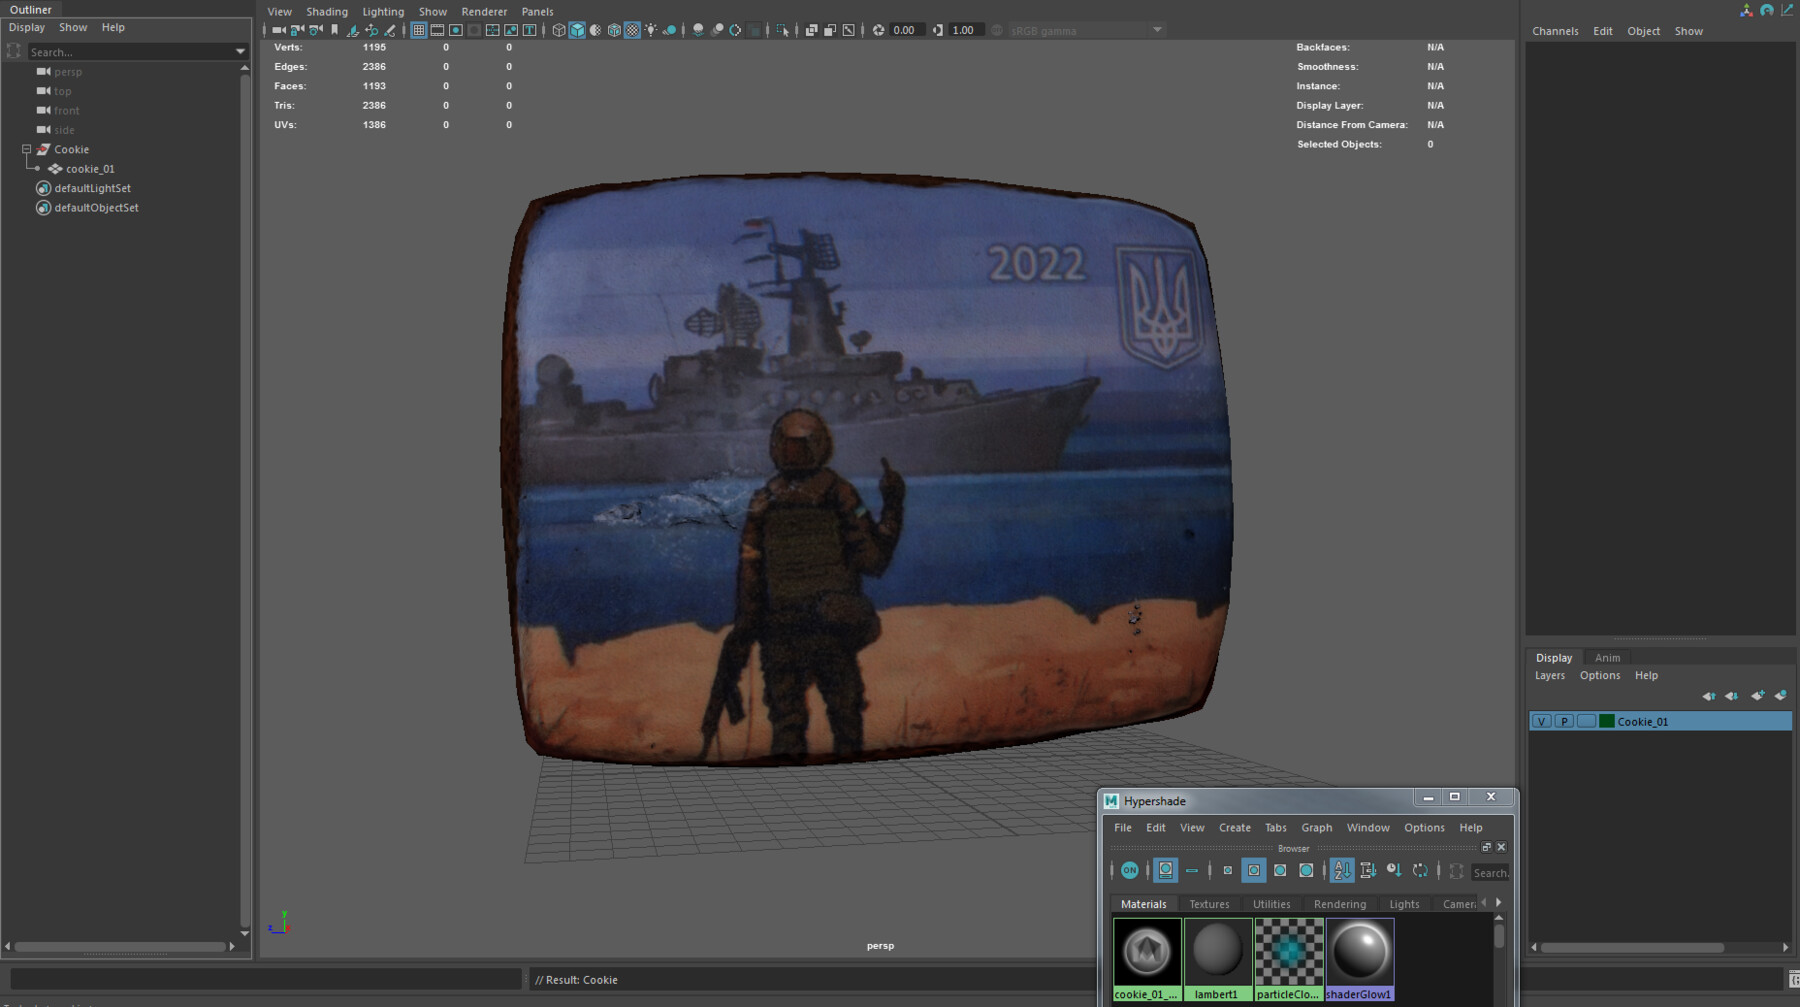This screenshot has width=1800, height=1007.
Task: Switch to Textures tab in Hypershade
Action: point(1209,904)
